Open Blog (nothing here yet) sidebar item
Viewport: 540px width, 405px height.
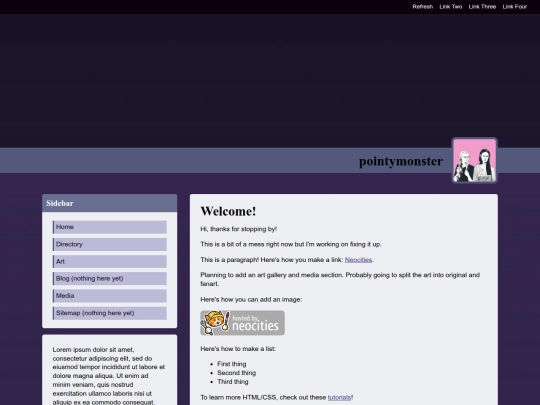click(x=110, y=279)
